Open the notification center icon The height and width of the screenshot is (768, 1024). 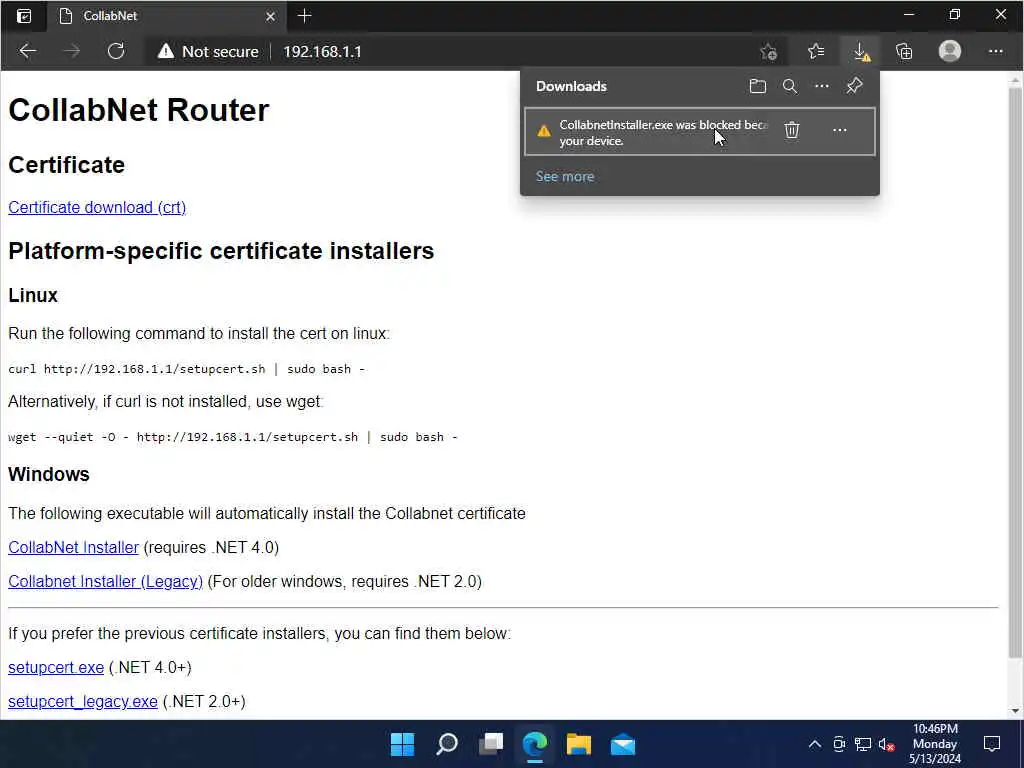(991, 744)
